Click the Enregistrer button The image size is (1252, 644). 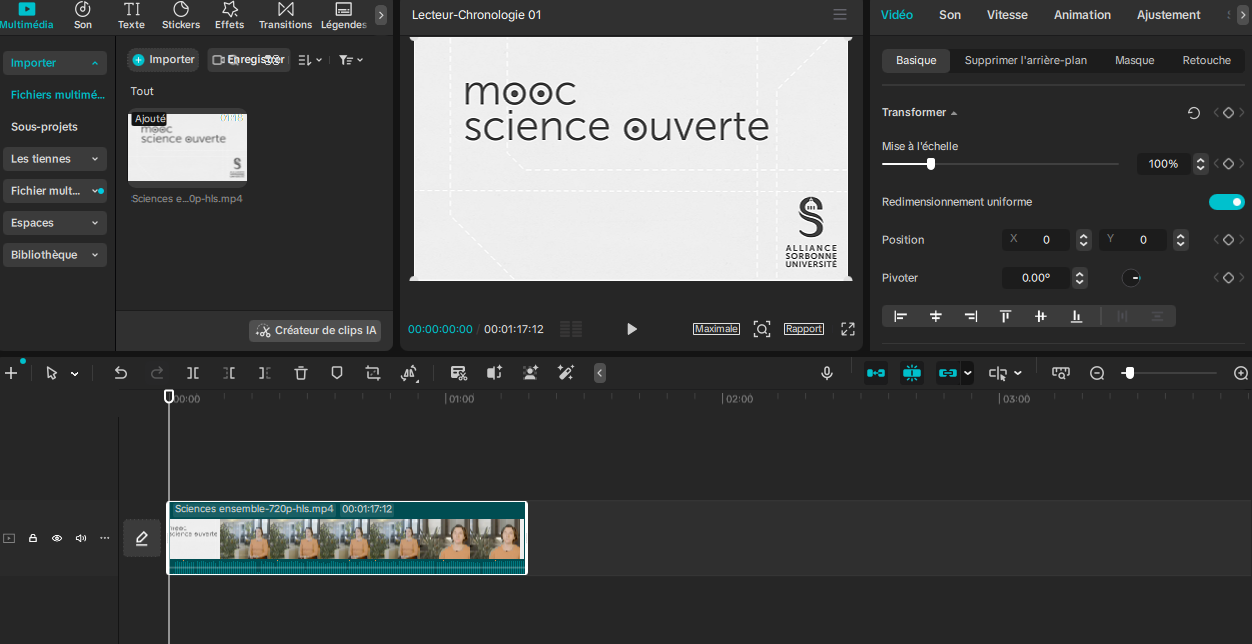click(x=249, y=60)
